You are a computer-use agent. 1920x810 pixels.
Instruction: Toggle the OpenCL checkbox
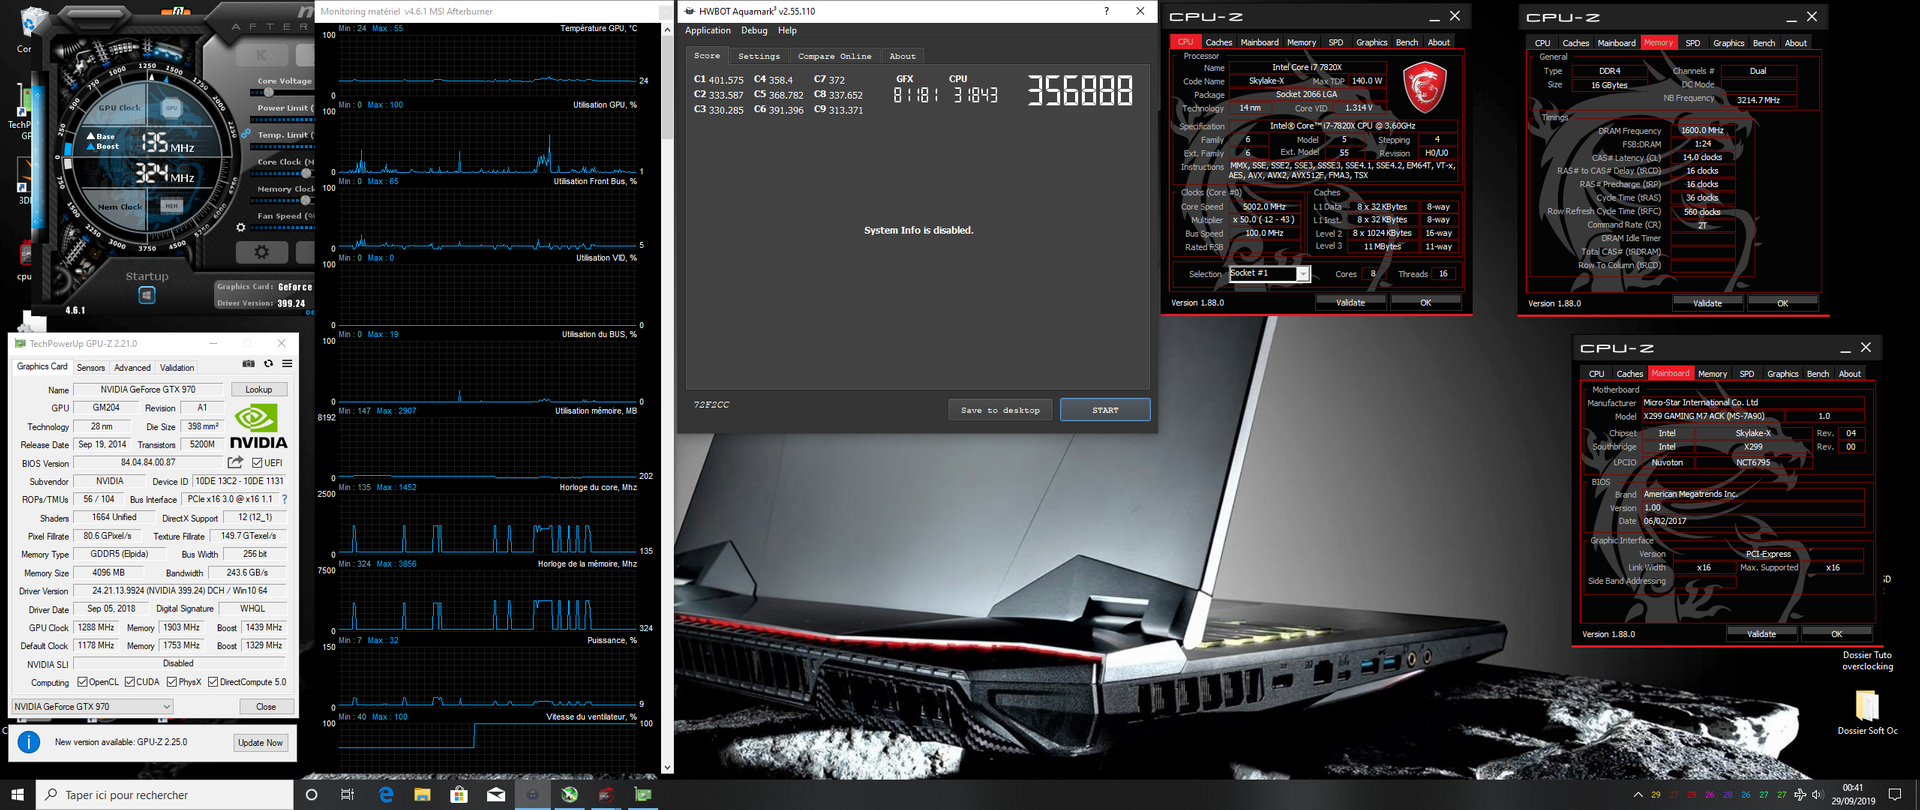[82, 682]
